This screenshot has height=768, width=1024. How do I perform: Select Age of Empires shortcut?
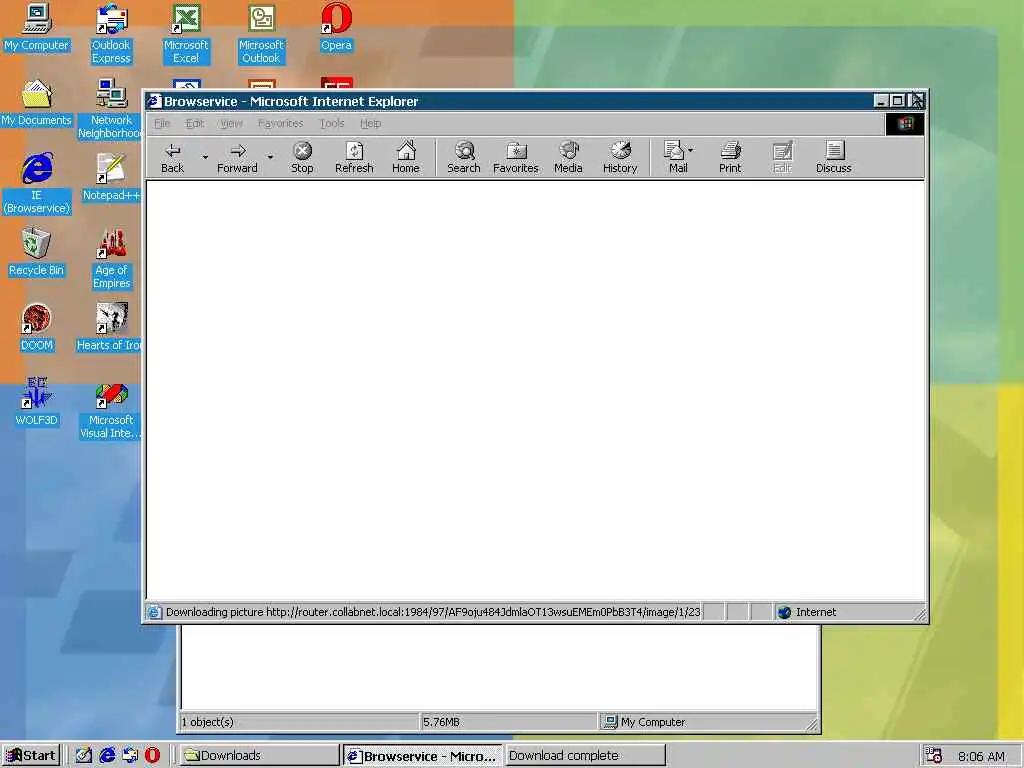tap(111, 259)
